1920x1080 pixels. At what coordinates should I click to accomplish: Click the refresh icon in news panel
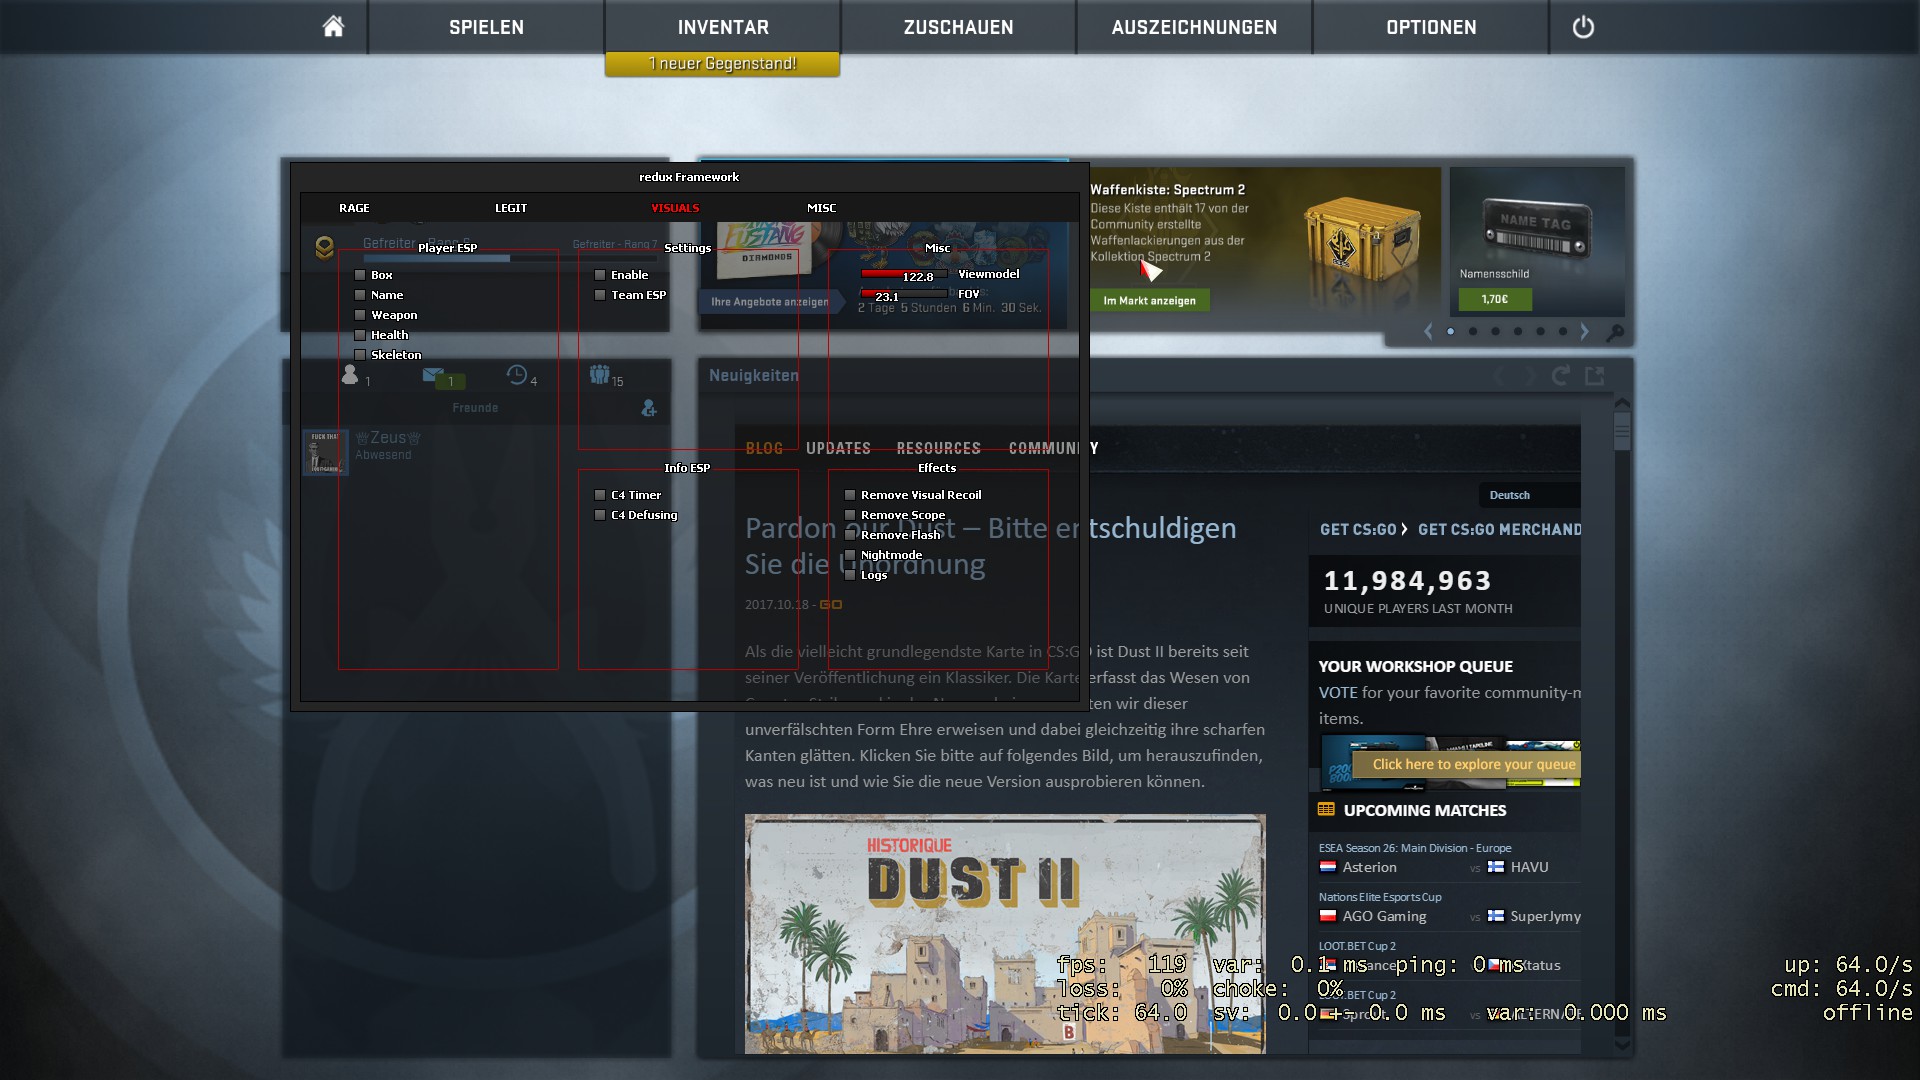tap(1560, 376)
